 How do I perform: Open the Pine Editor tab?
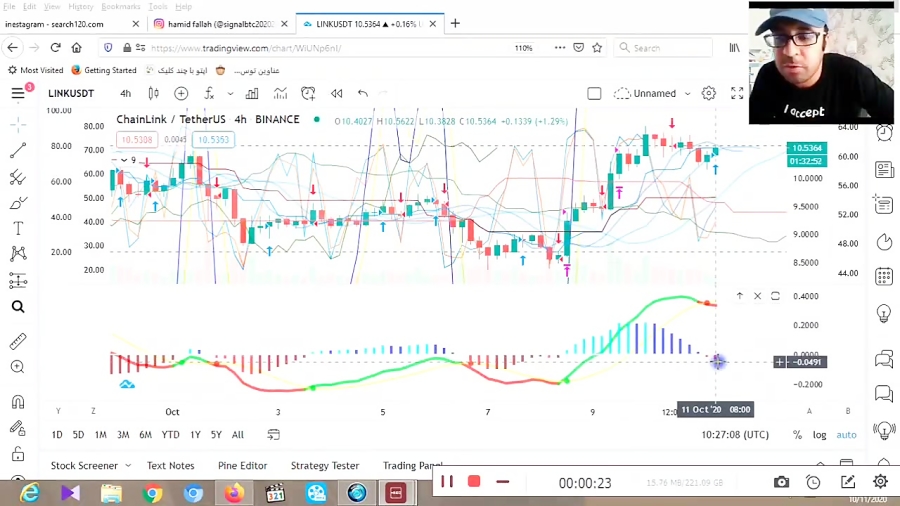(242, 465)
